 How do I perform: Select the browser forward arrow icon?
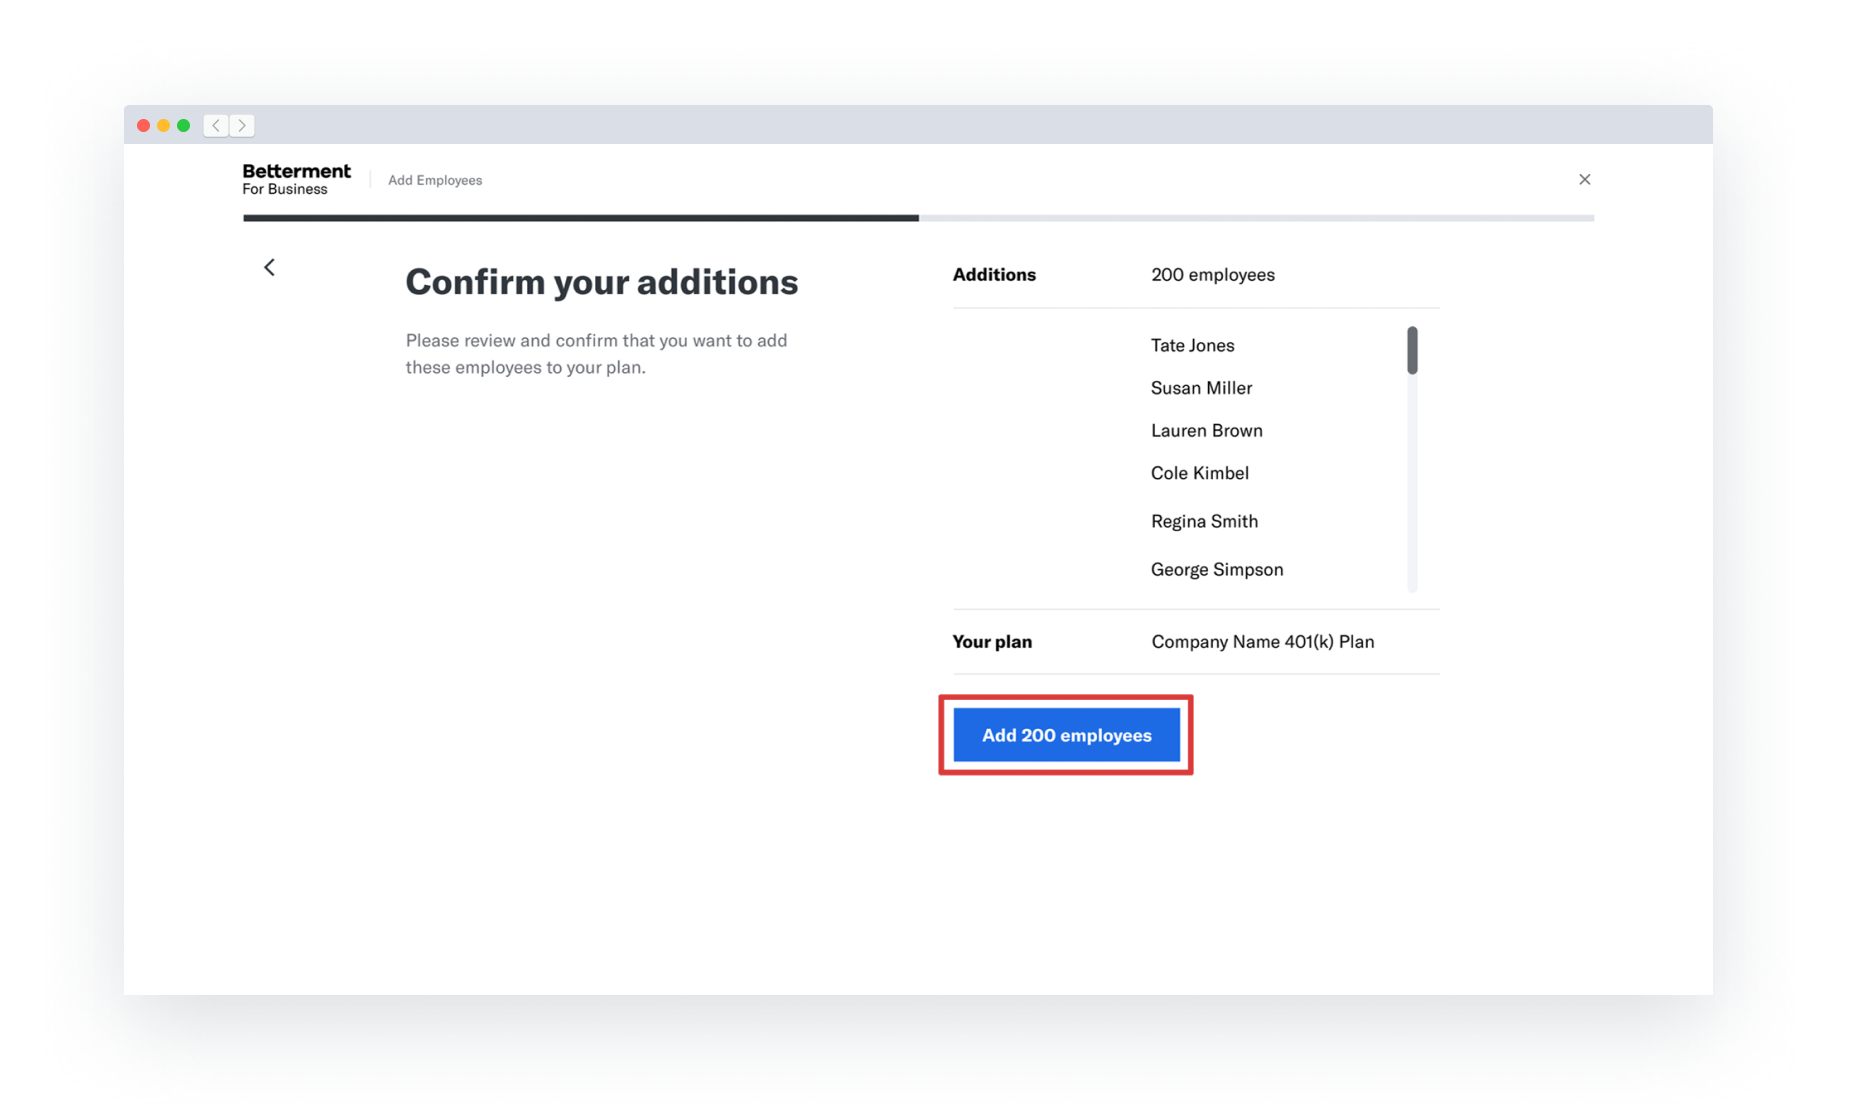241,125
